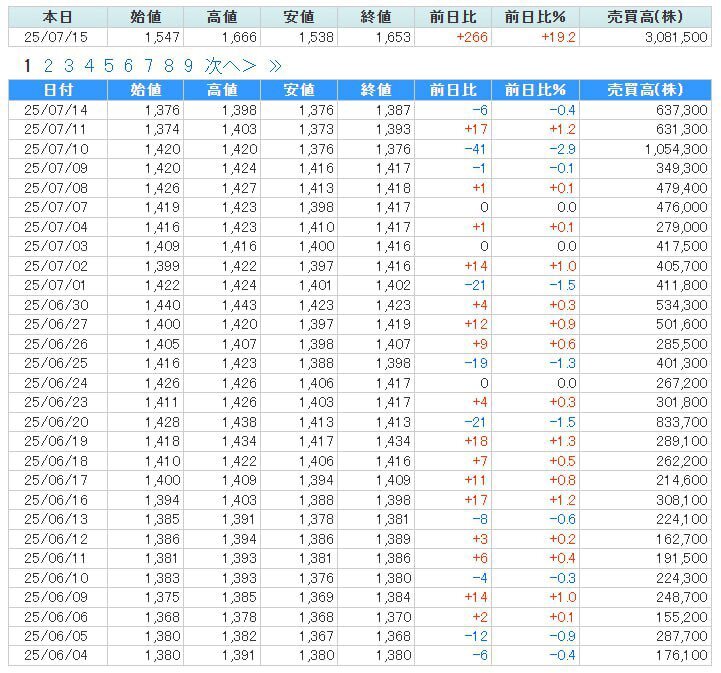The height and width of the screenshot is (673, 721).
Task: Select the 25/06/18 date cell
Action: click(x=56, y=462)
